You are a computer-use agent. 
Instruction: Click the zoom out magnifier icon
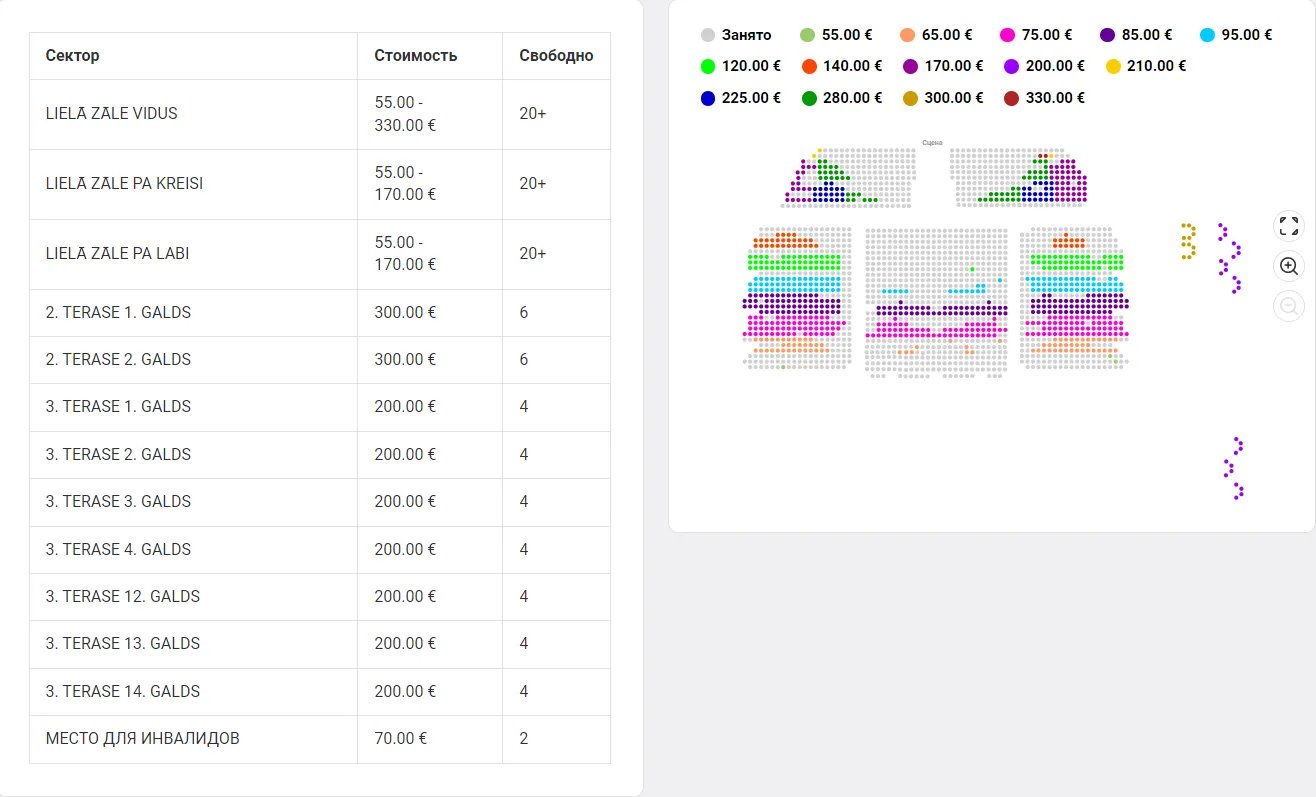[x=1289, y=306]
